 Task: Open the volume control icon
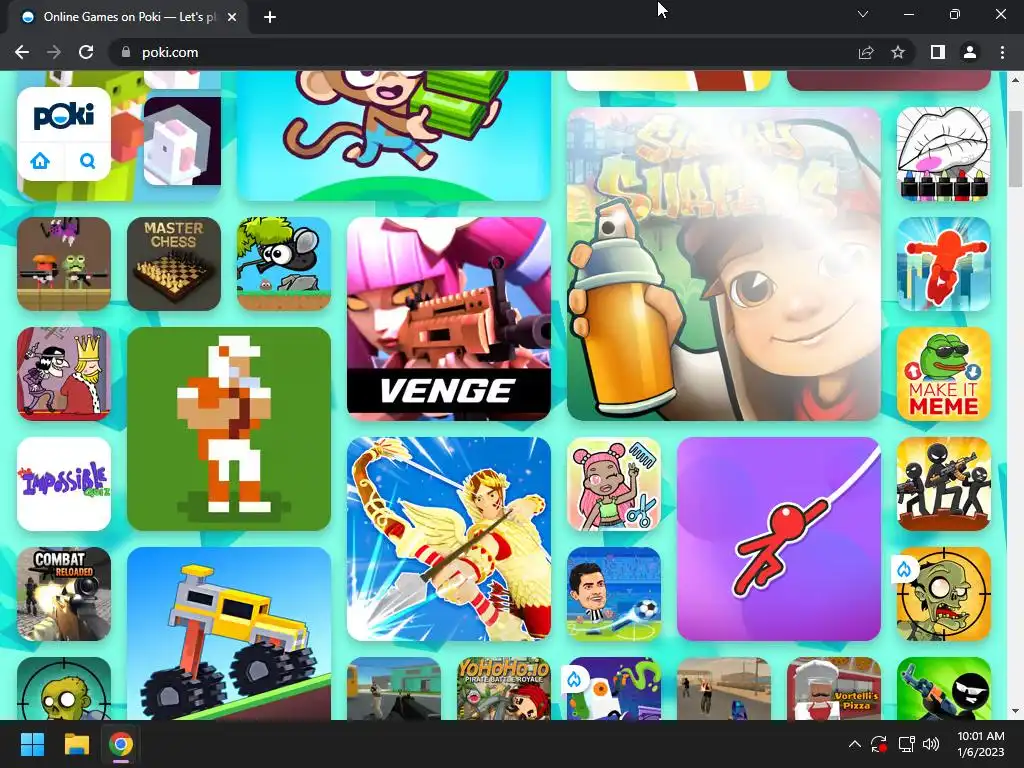pyautogui.click(x=931, y=744)
